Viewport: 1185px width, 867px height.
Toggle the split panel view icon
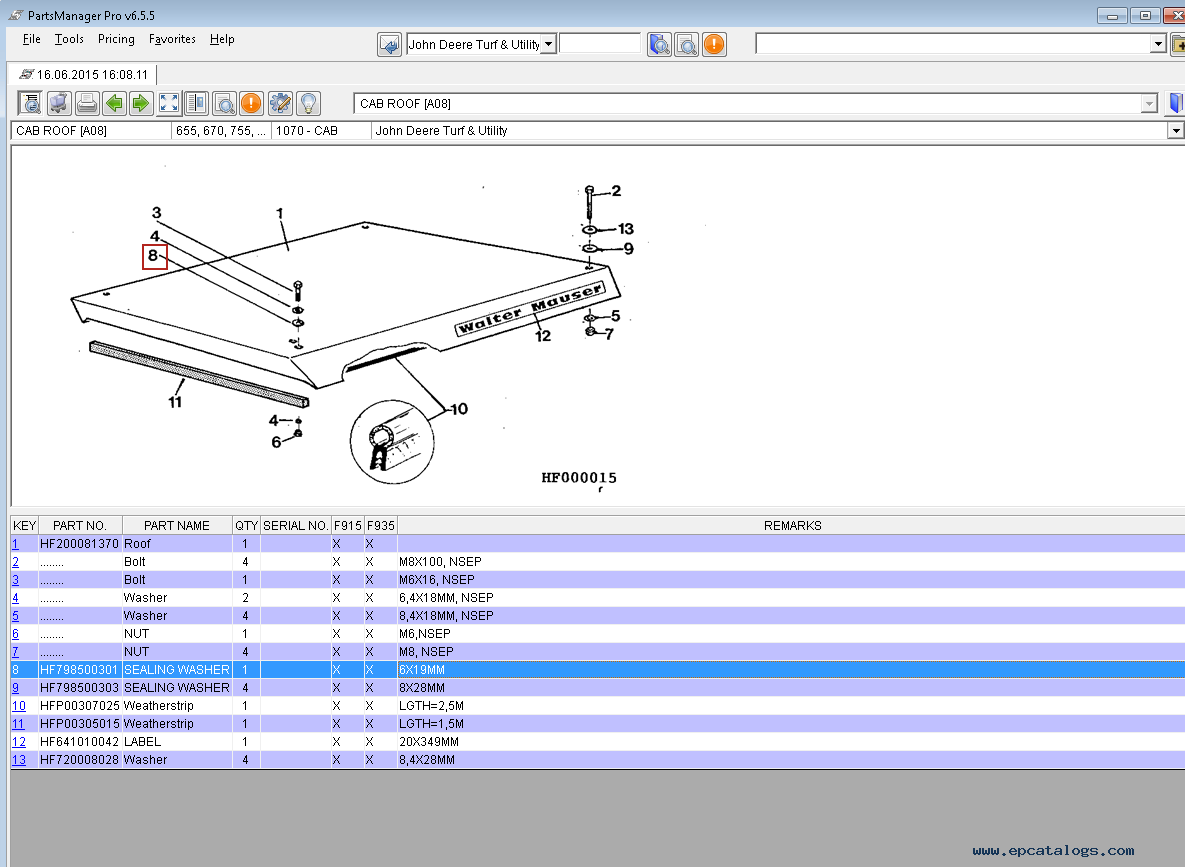(196, 103)
